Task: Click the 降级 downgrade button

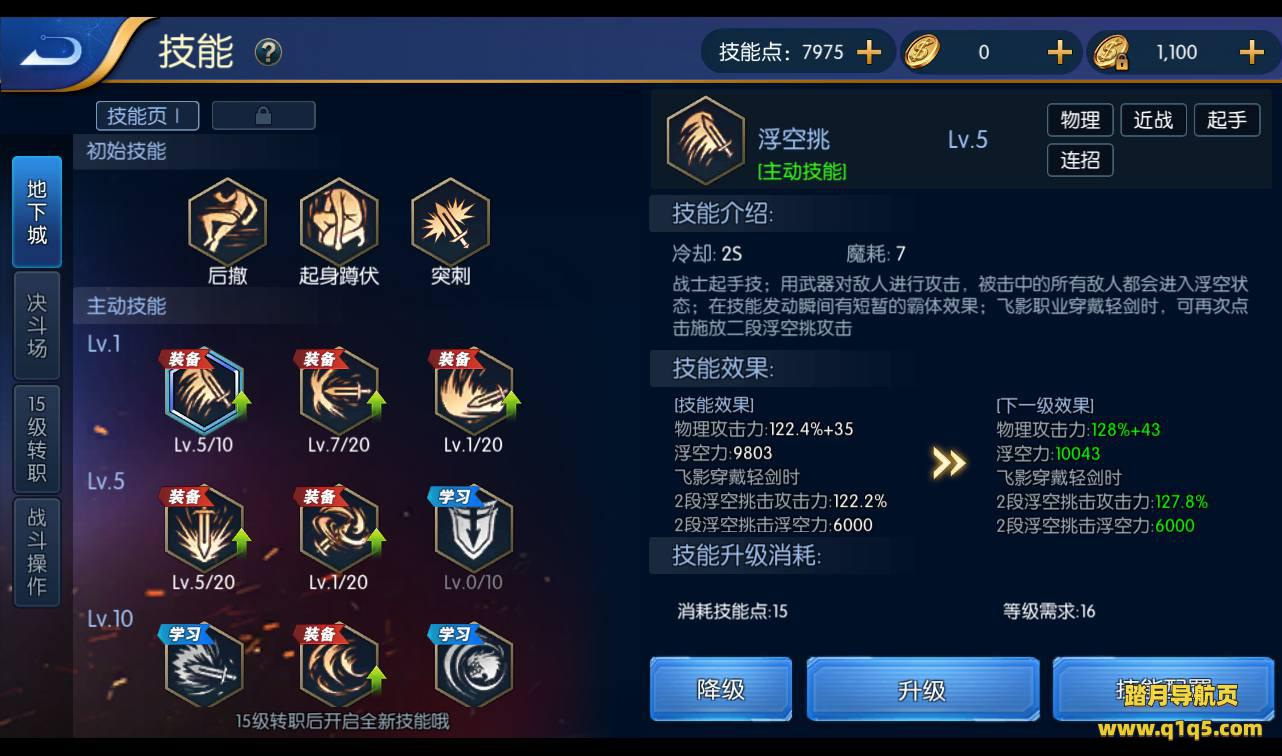Action: point(721,689)
